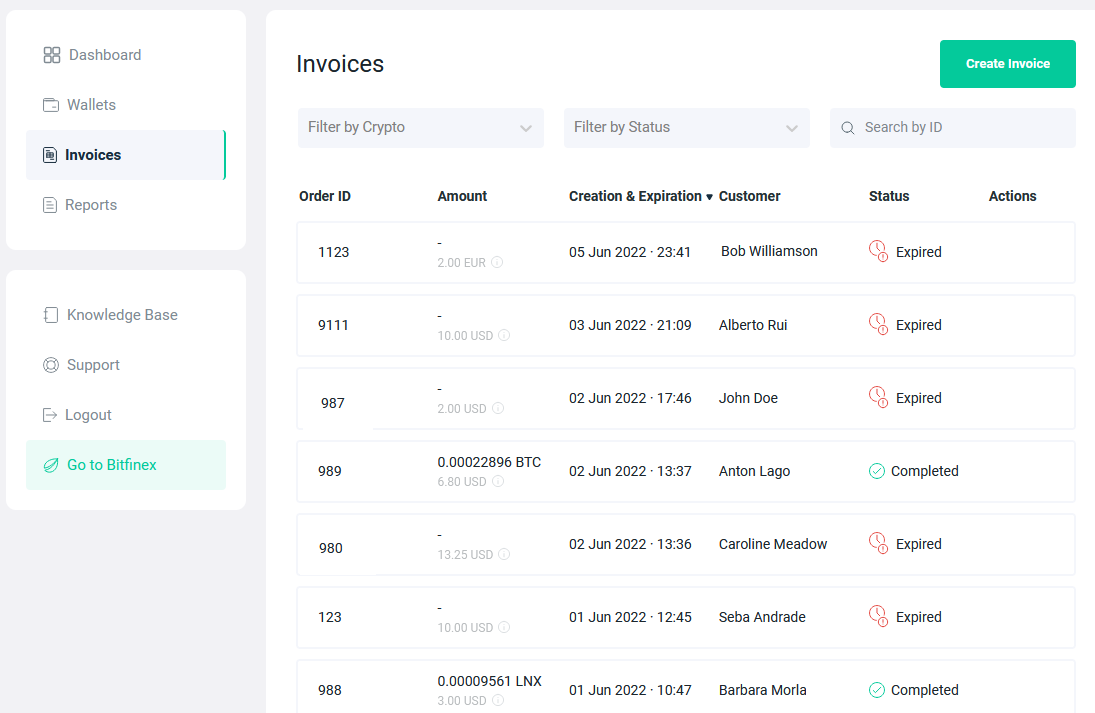This screenshot has width=1095, height=713.
Task: Click the Order ID column header
Action: pos(325,196)
